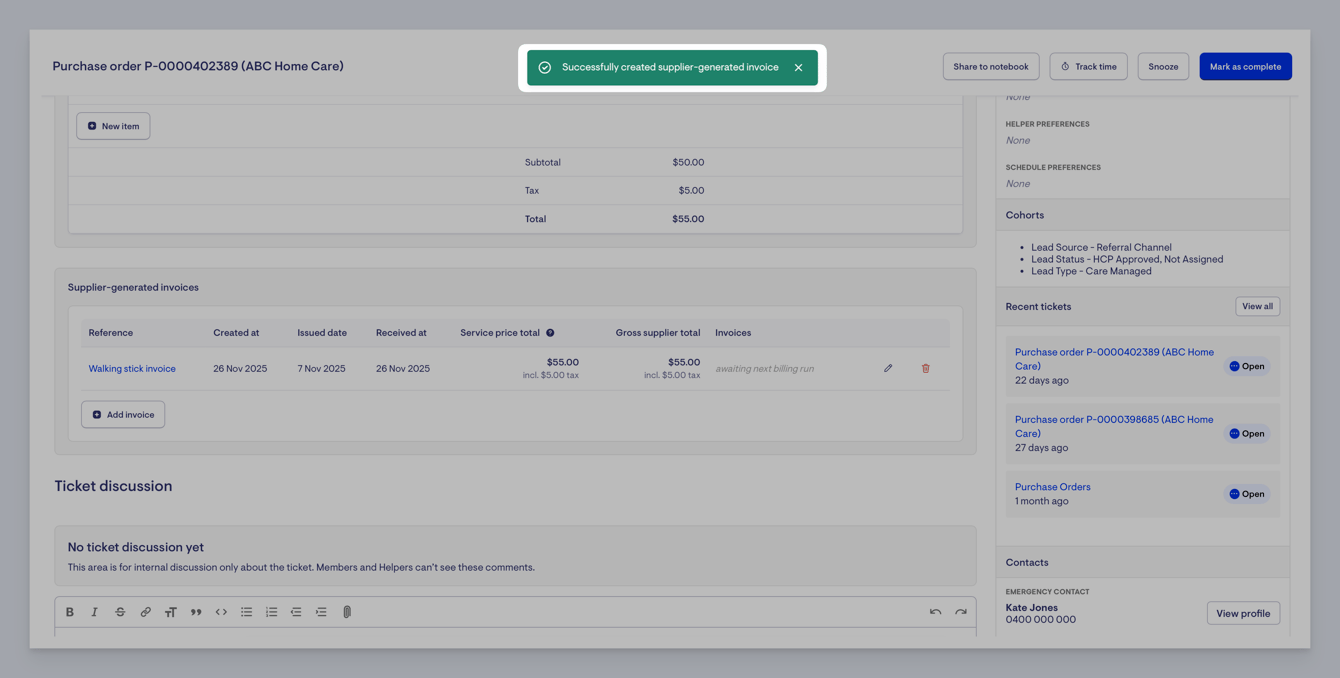Apply strikethrough in the editor toolbar
The height and width of the screenshot is (678, 1340).
(120, 612)
